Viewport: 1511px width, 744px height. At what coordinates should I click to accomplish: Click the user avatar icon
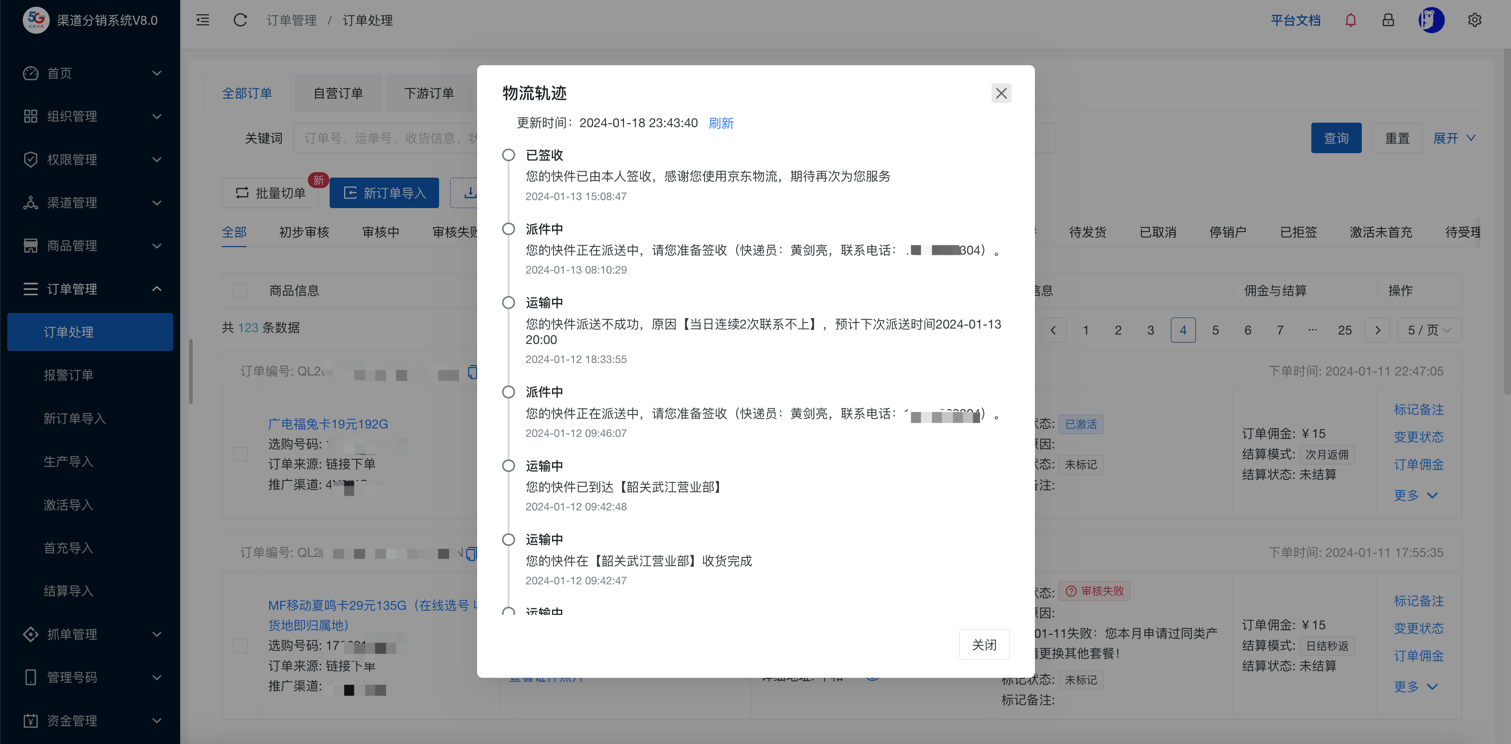(1431, 20)
